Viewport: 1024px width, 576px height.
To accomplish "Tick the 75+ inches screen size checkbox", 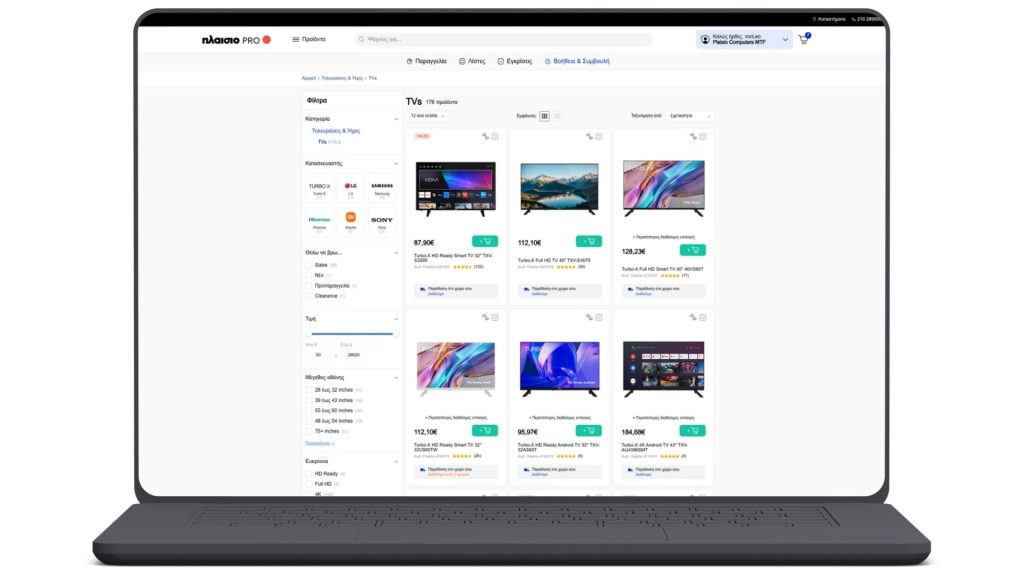I will (309, 431).
